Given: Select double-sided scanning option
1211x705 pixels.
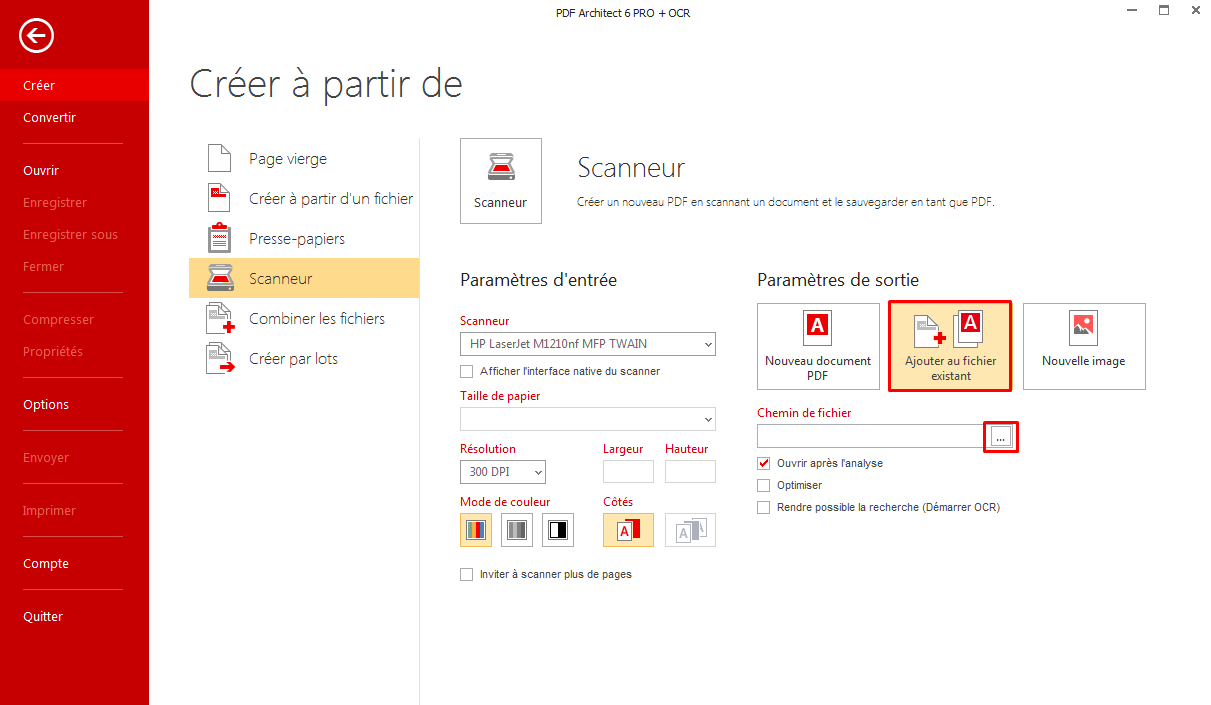Looking at the screenshot, I should [691, 530].
